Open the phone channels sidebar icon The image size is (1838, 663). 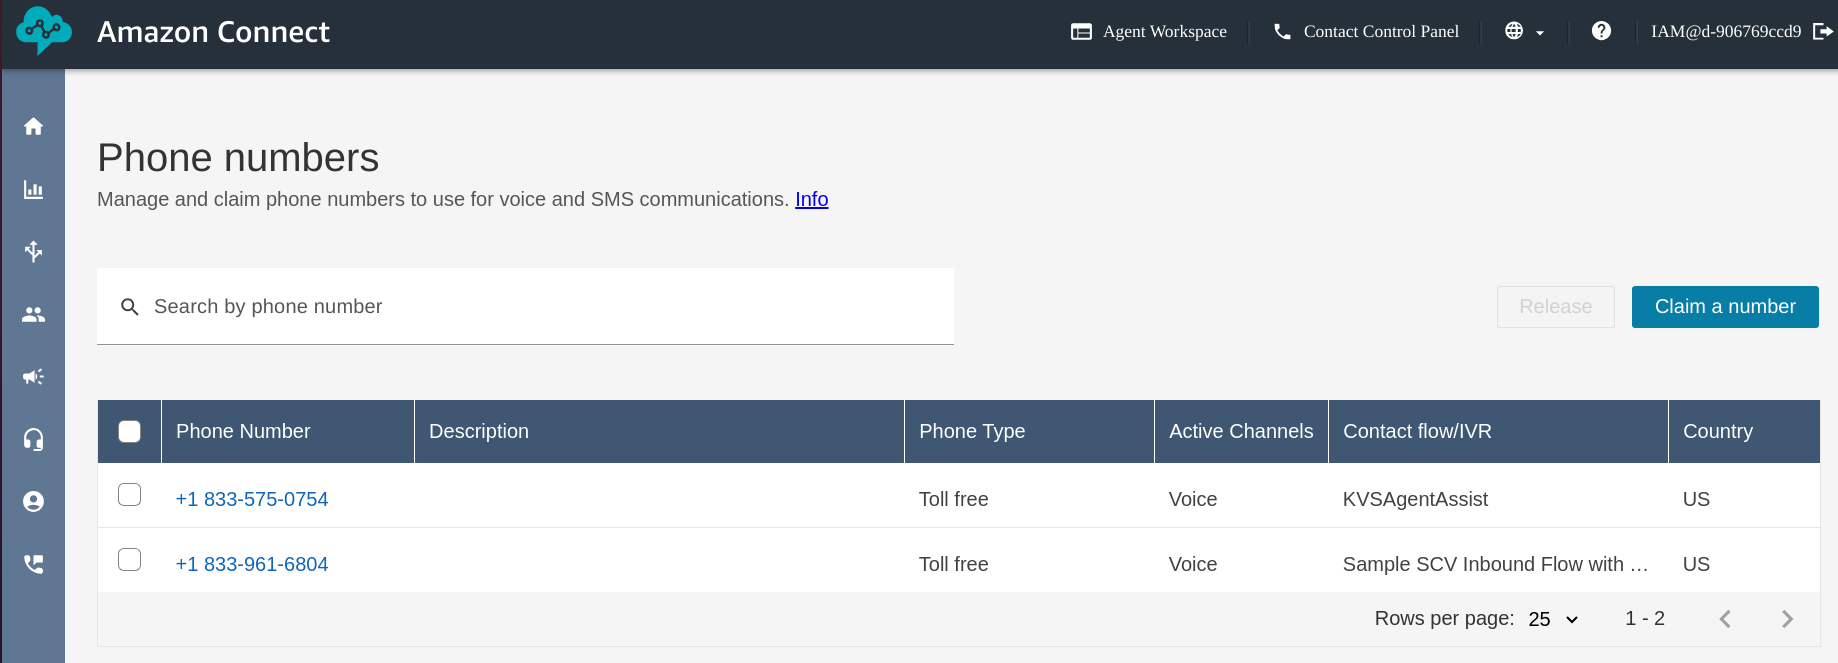tap(33, 564)
